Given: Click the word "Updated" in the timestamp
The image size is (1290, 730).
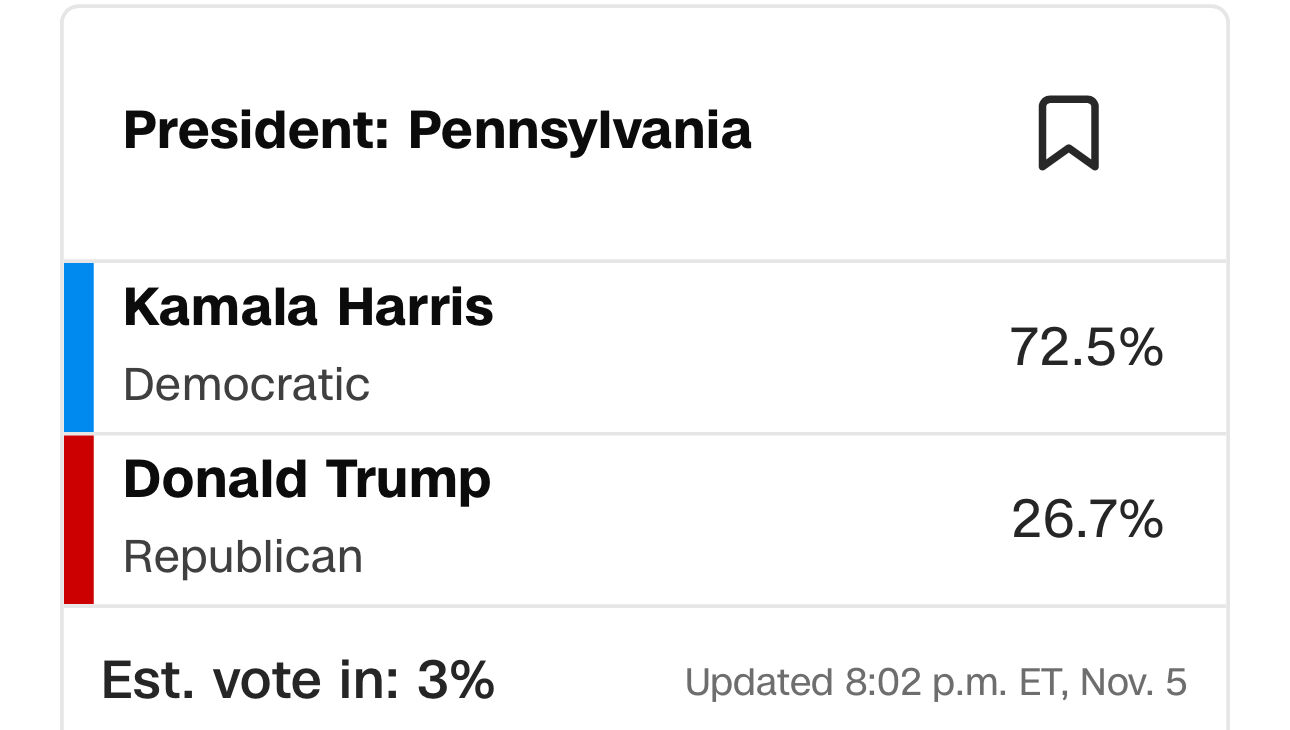Looking at the screenshot, I should click(758, 683).
